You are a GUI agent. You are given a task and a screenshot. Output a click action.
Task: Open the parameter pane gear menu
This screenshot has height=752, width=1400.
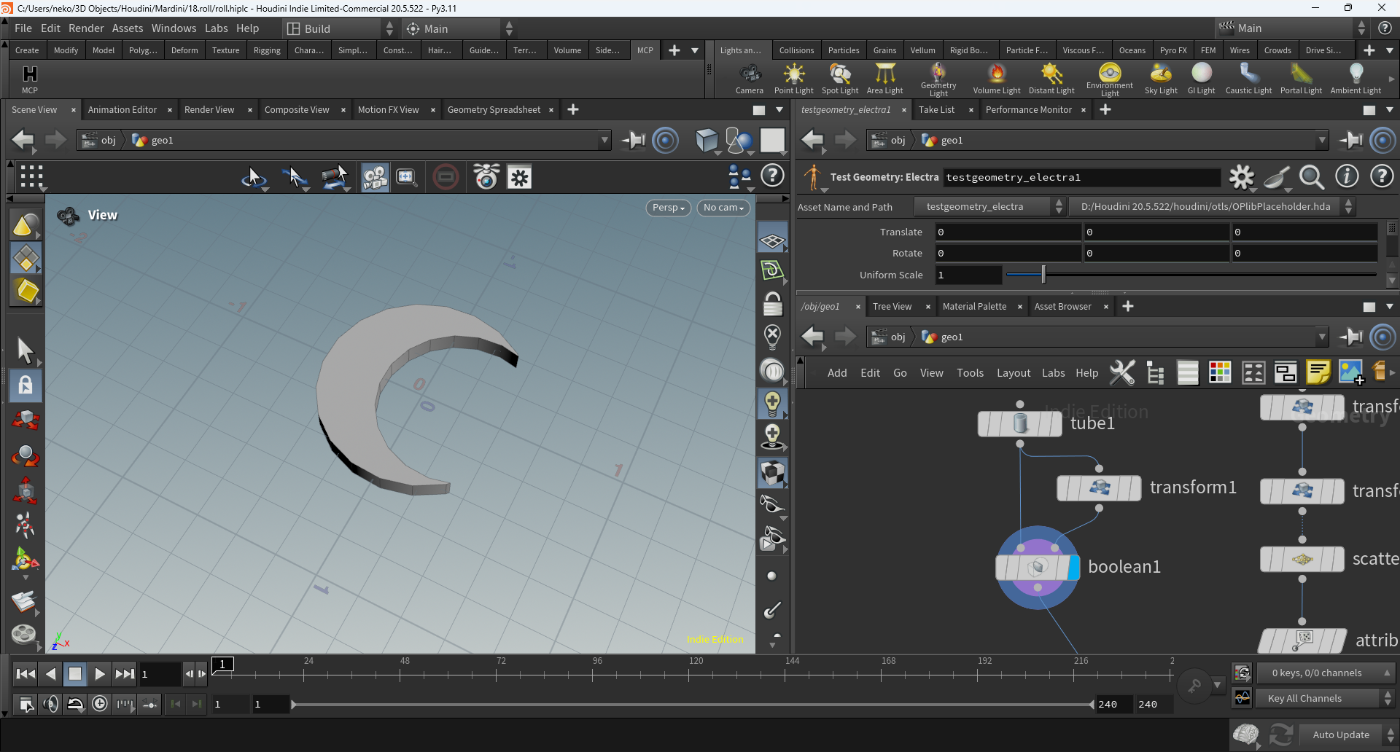1241,177
